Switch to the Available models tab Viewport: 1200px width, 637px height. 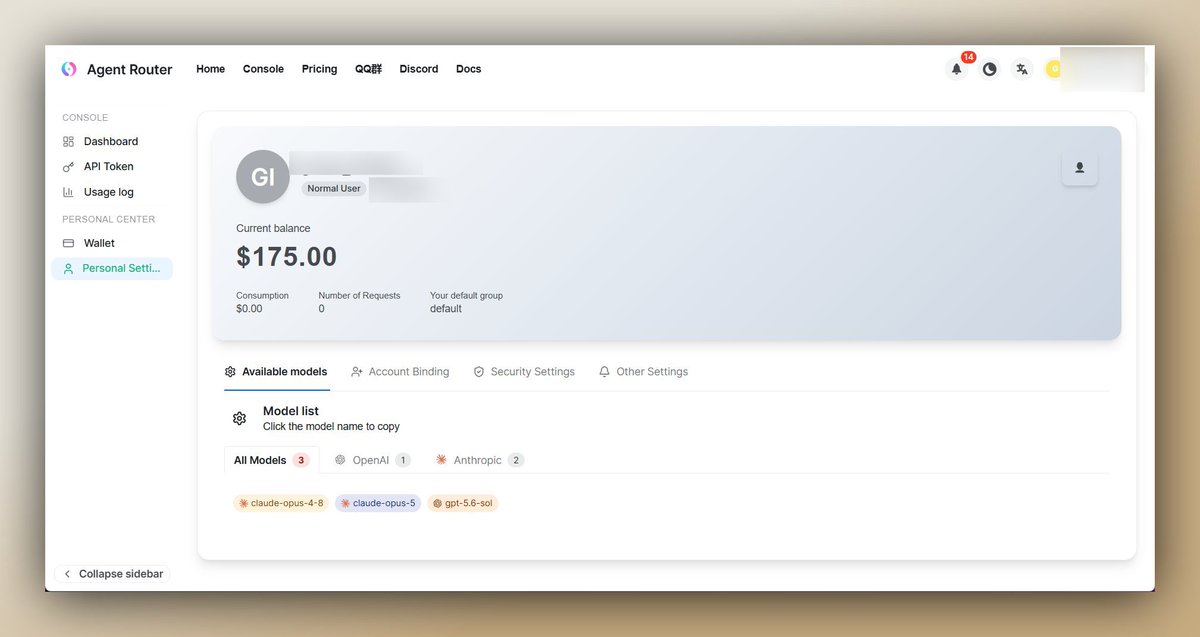pos(276,372)
